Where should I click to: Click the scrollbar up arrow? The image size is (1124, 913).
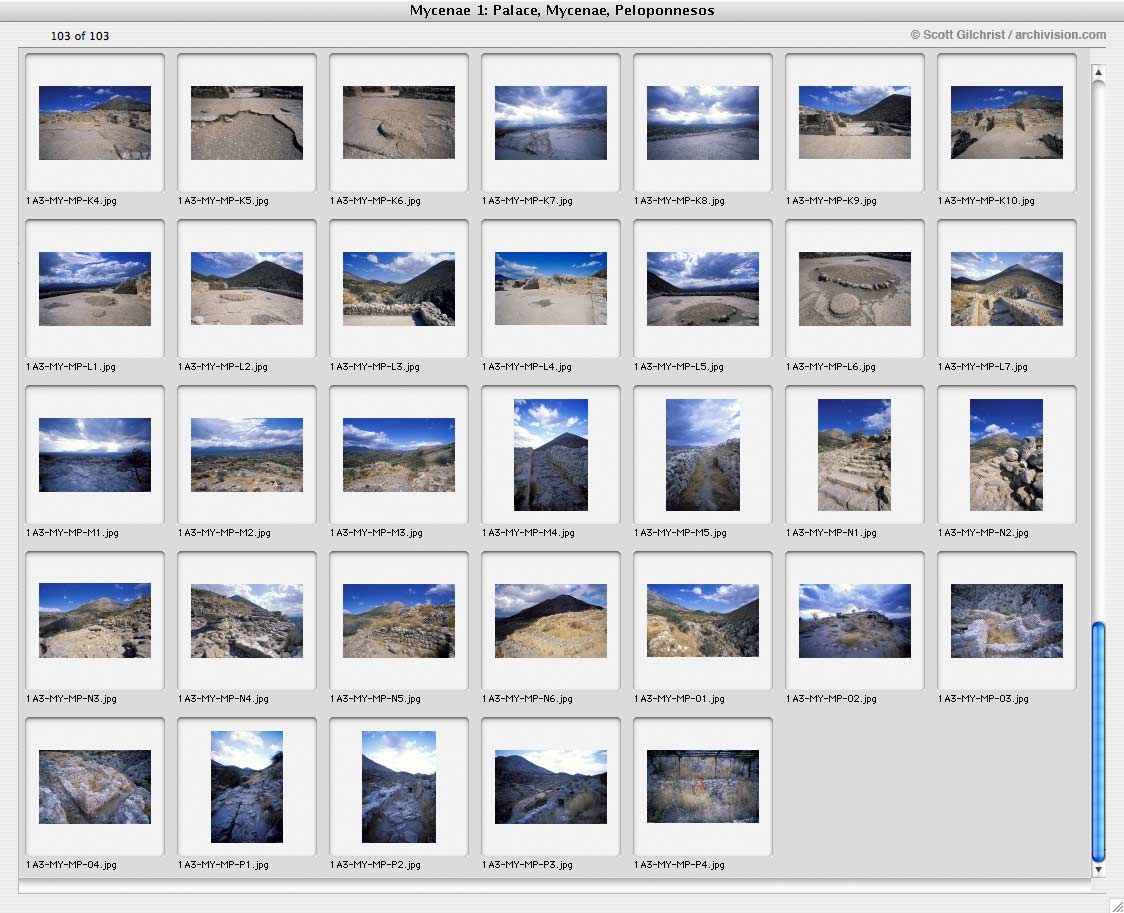[1097, 72]
